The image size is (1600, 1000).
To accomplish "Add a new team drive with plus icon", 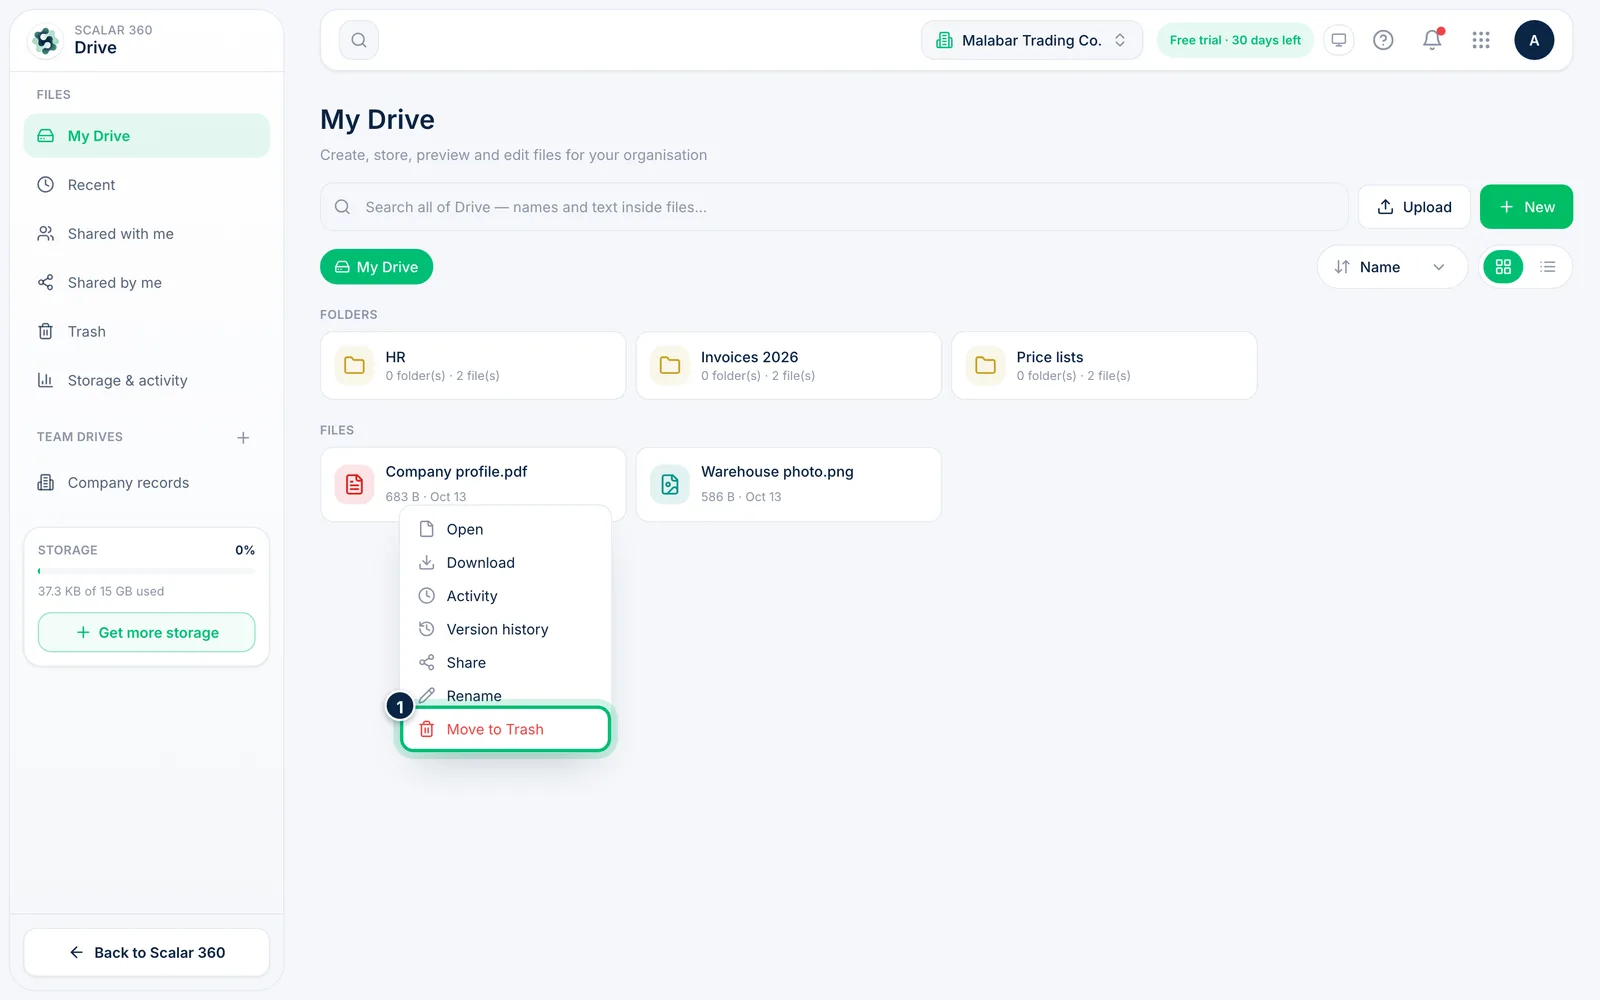I will pyautogui.click(x=243, y=438).
